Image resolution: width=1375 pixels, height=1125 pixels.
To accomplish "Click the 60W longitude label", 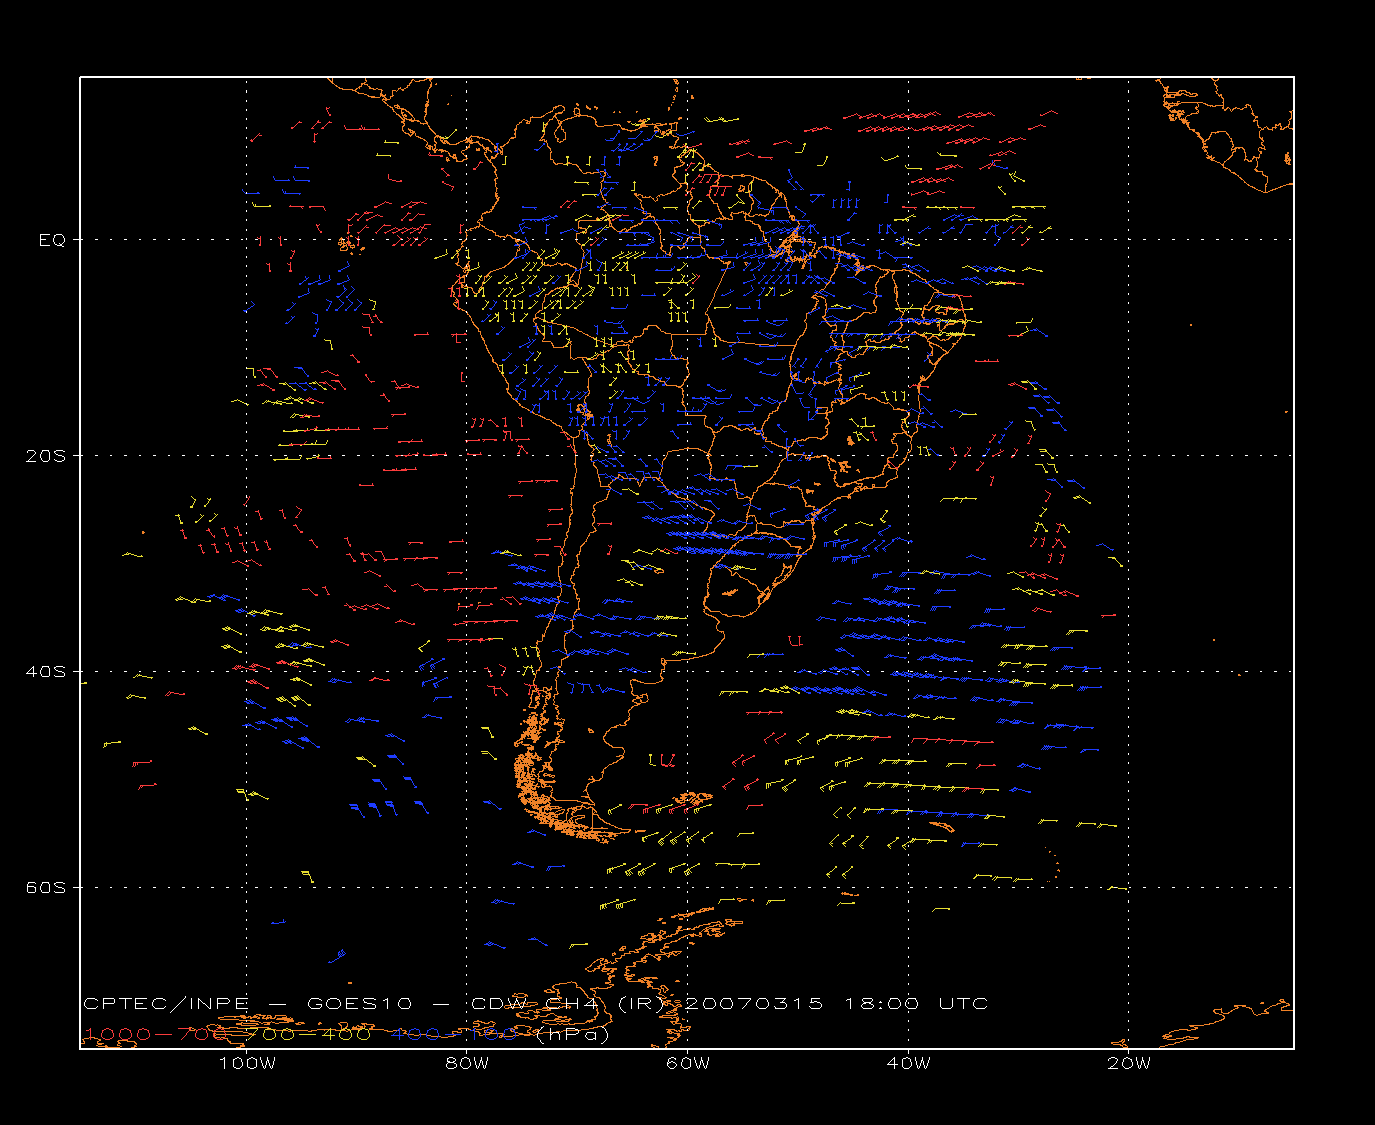I will click(x=688, y=1063).
